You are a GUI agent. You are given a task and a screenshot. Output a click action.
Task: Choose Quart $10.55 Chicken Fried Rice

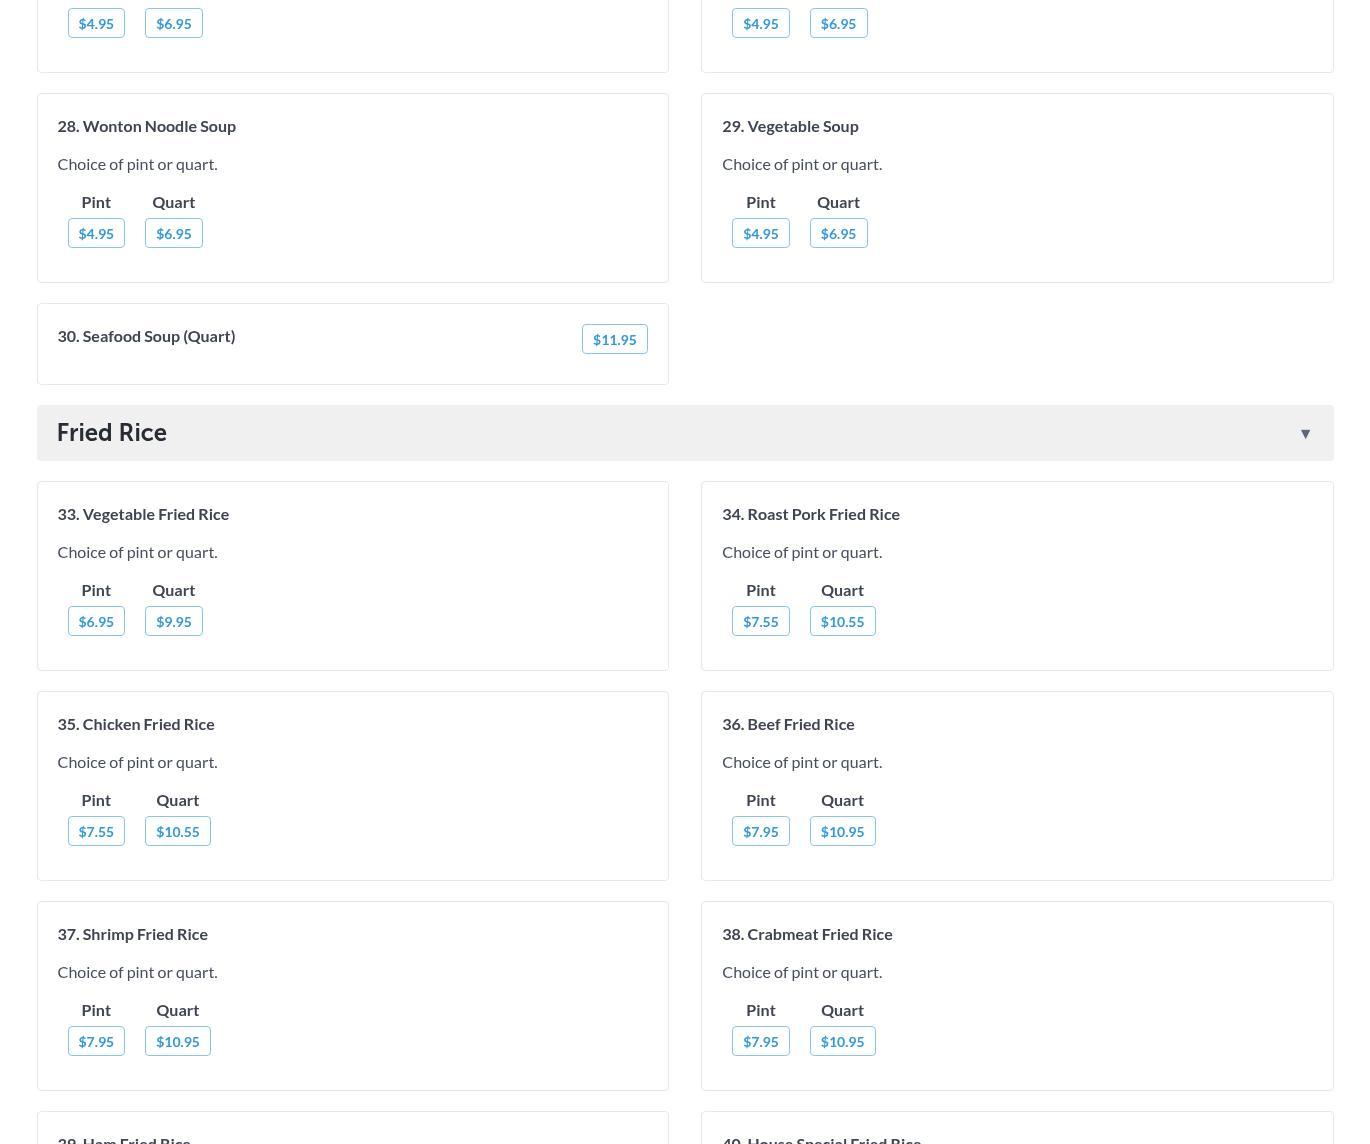177,832
